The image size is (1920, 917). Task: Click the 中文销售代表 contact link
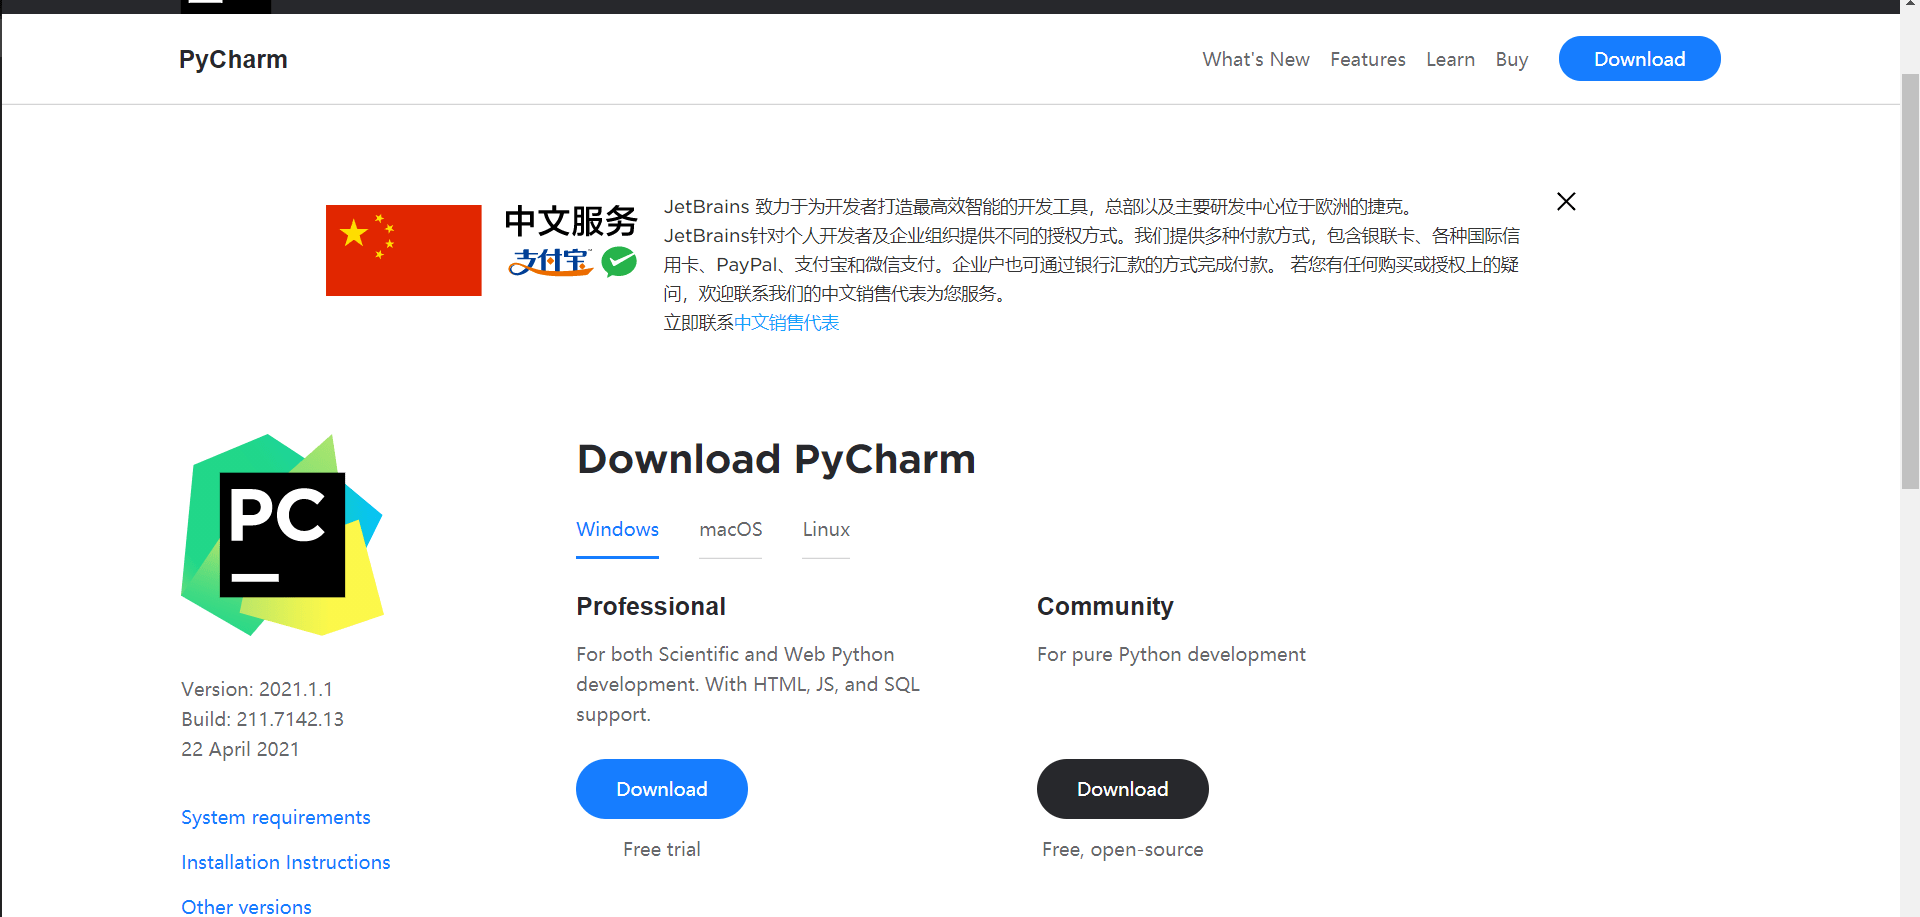pyautogui.click(x=786, y=323)
